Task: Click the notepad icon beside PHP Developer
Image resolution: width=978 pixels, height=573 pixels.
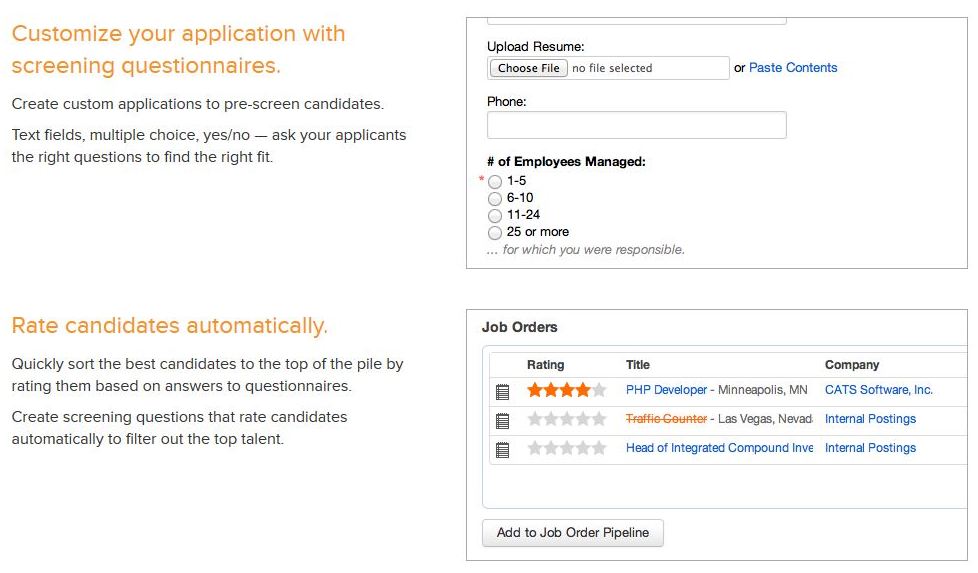Action: coord(503,391)
